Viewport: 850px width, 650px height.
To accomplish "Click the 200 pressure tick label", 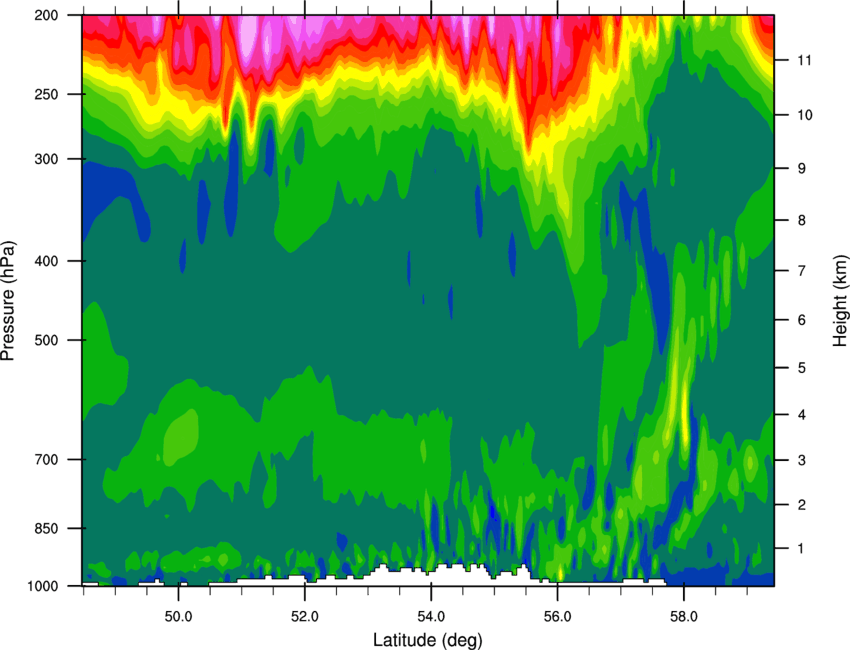I will [x=47, y=15].
